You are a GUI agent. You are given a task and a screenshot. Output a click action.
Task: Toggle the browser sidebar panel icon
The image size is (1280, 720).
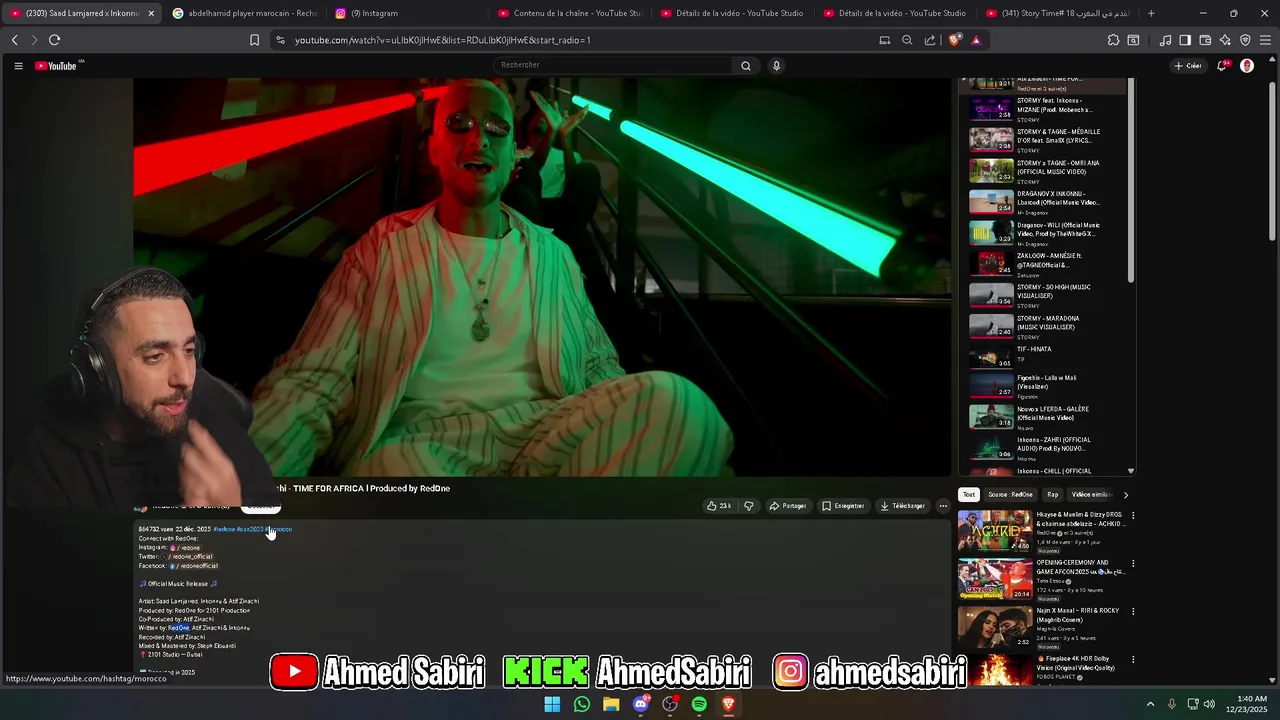1185,40
